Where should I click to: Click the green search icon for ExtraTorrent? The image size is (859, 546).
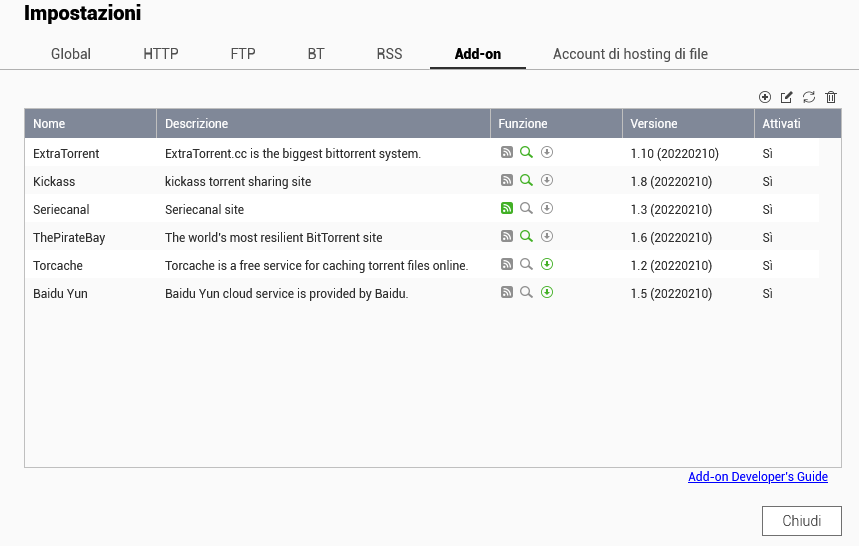click(526, 153)
